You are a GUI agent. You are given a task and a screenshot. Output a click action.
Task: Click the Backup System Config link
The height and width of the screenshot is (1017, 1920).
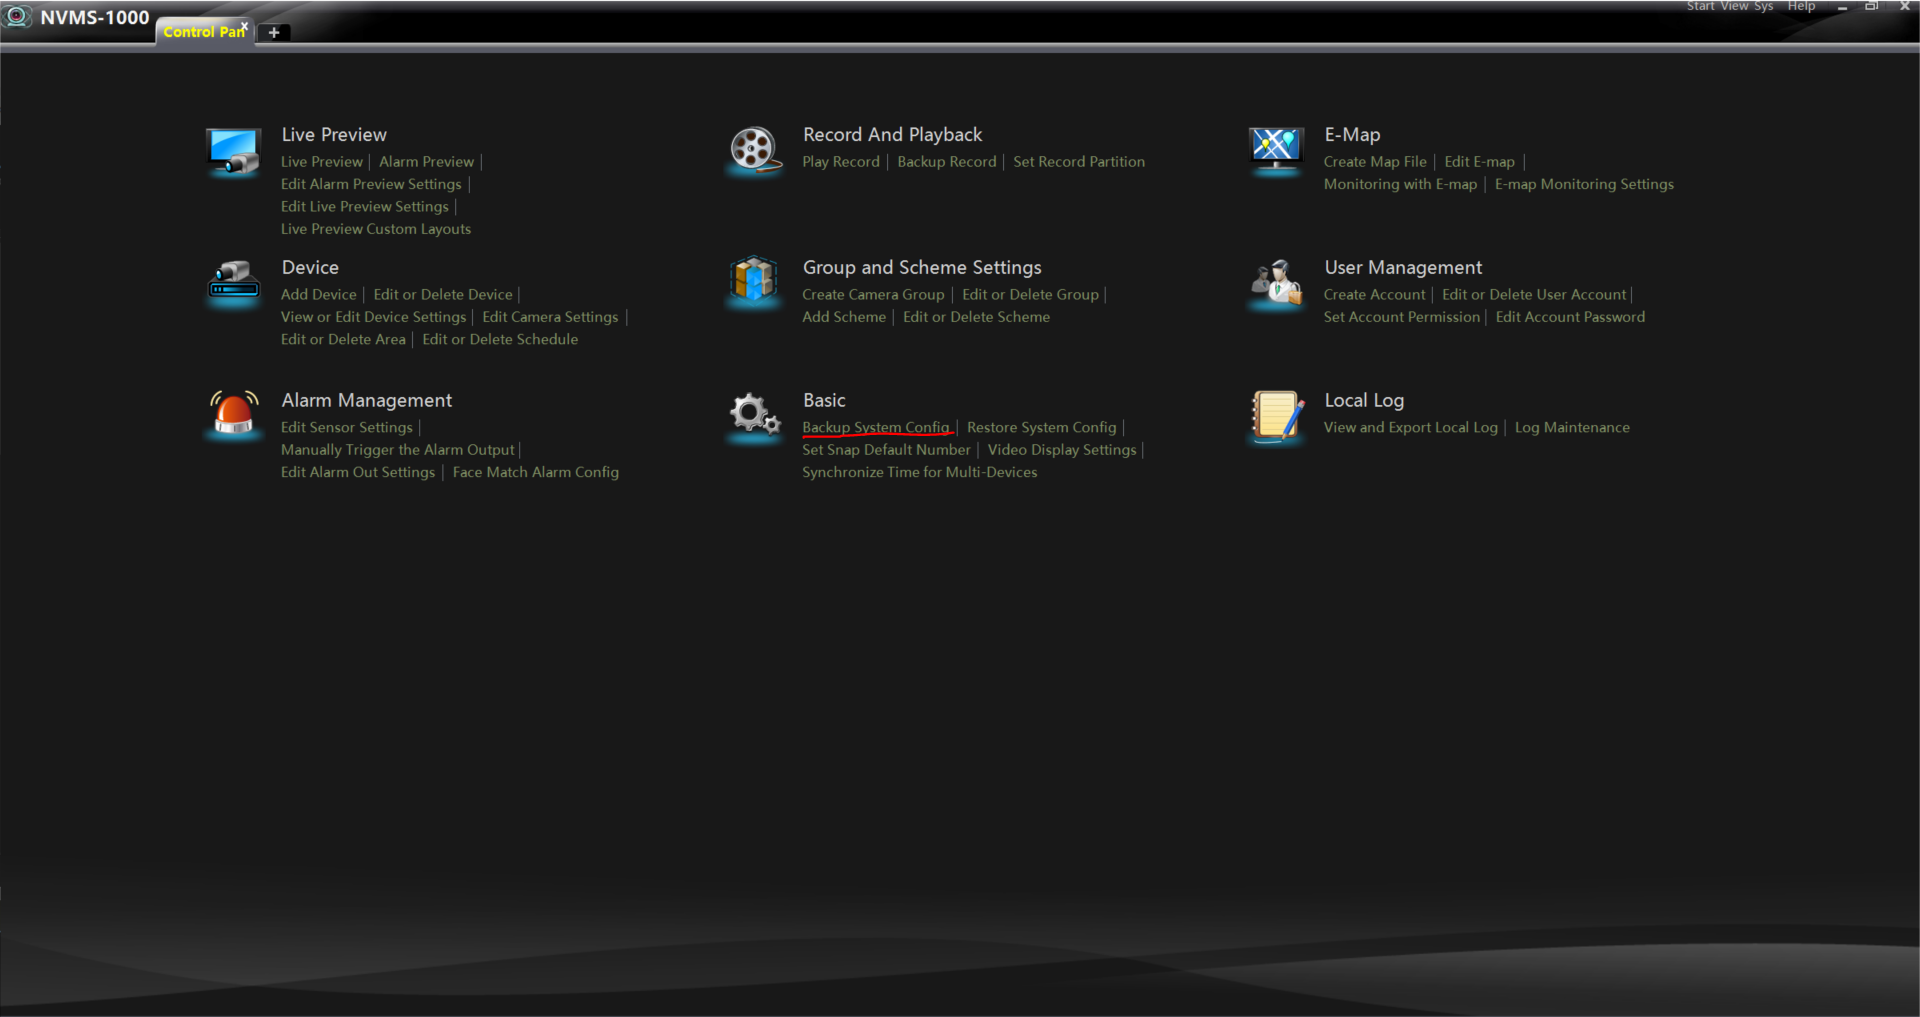point(875,427)
